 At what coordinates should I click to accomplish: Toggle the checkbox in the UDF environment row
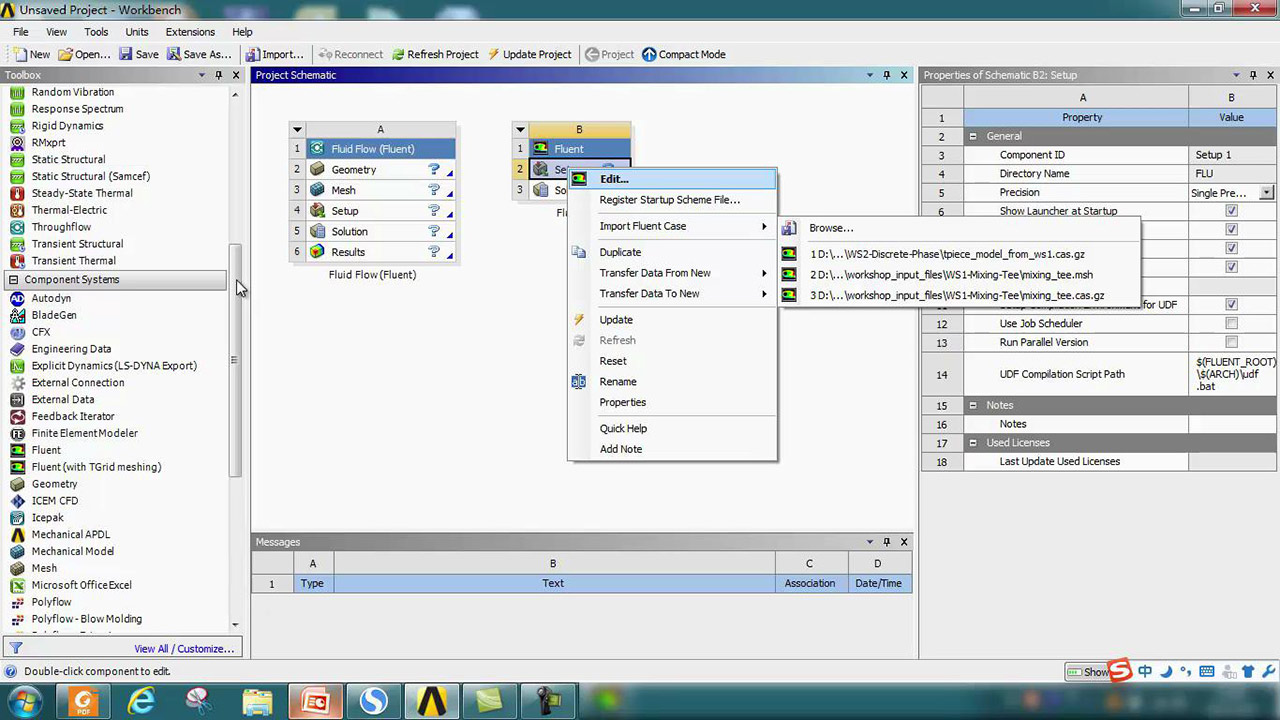[x=1231, y=304]
